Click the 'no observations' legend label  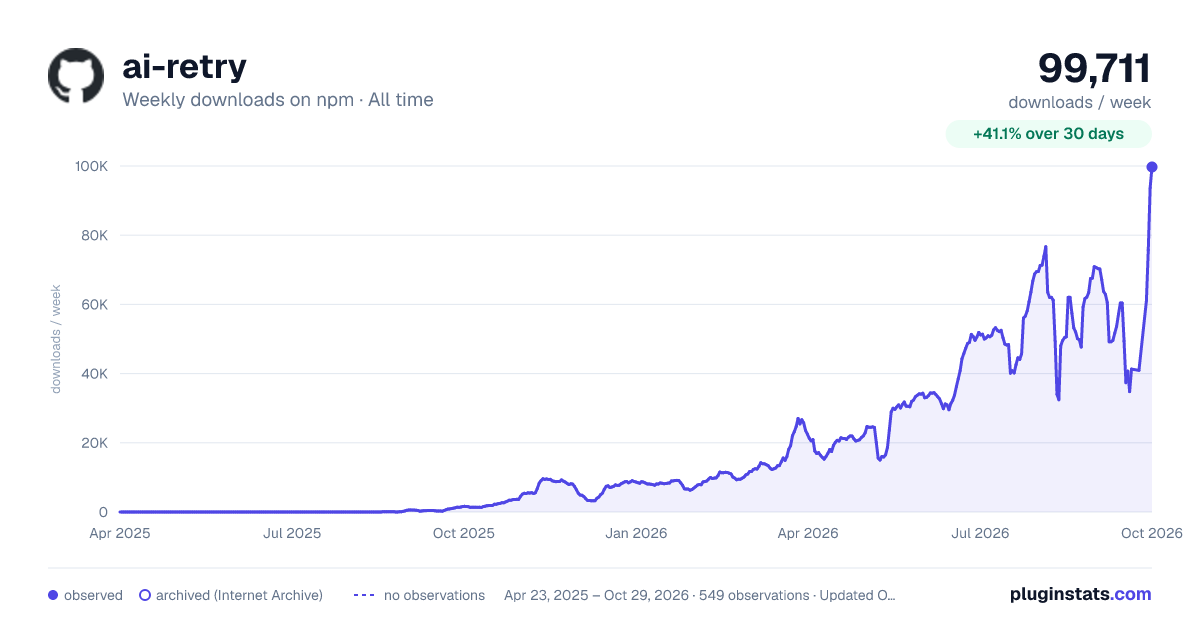pyautogui.click(x=434, y=595)
